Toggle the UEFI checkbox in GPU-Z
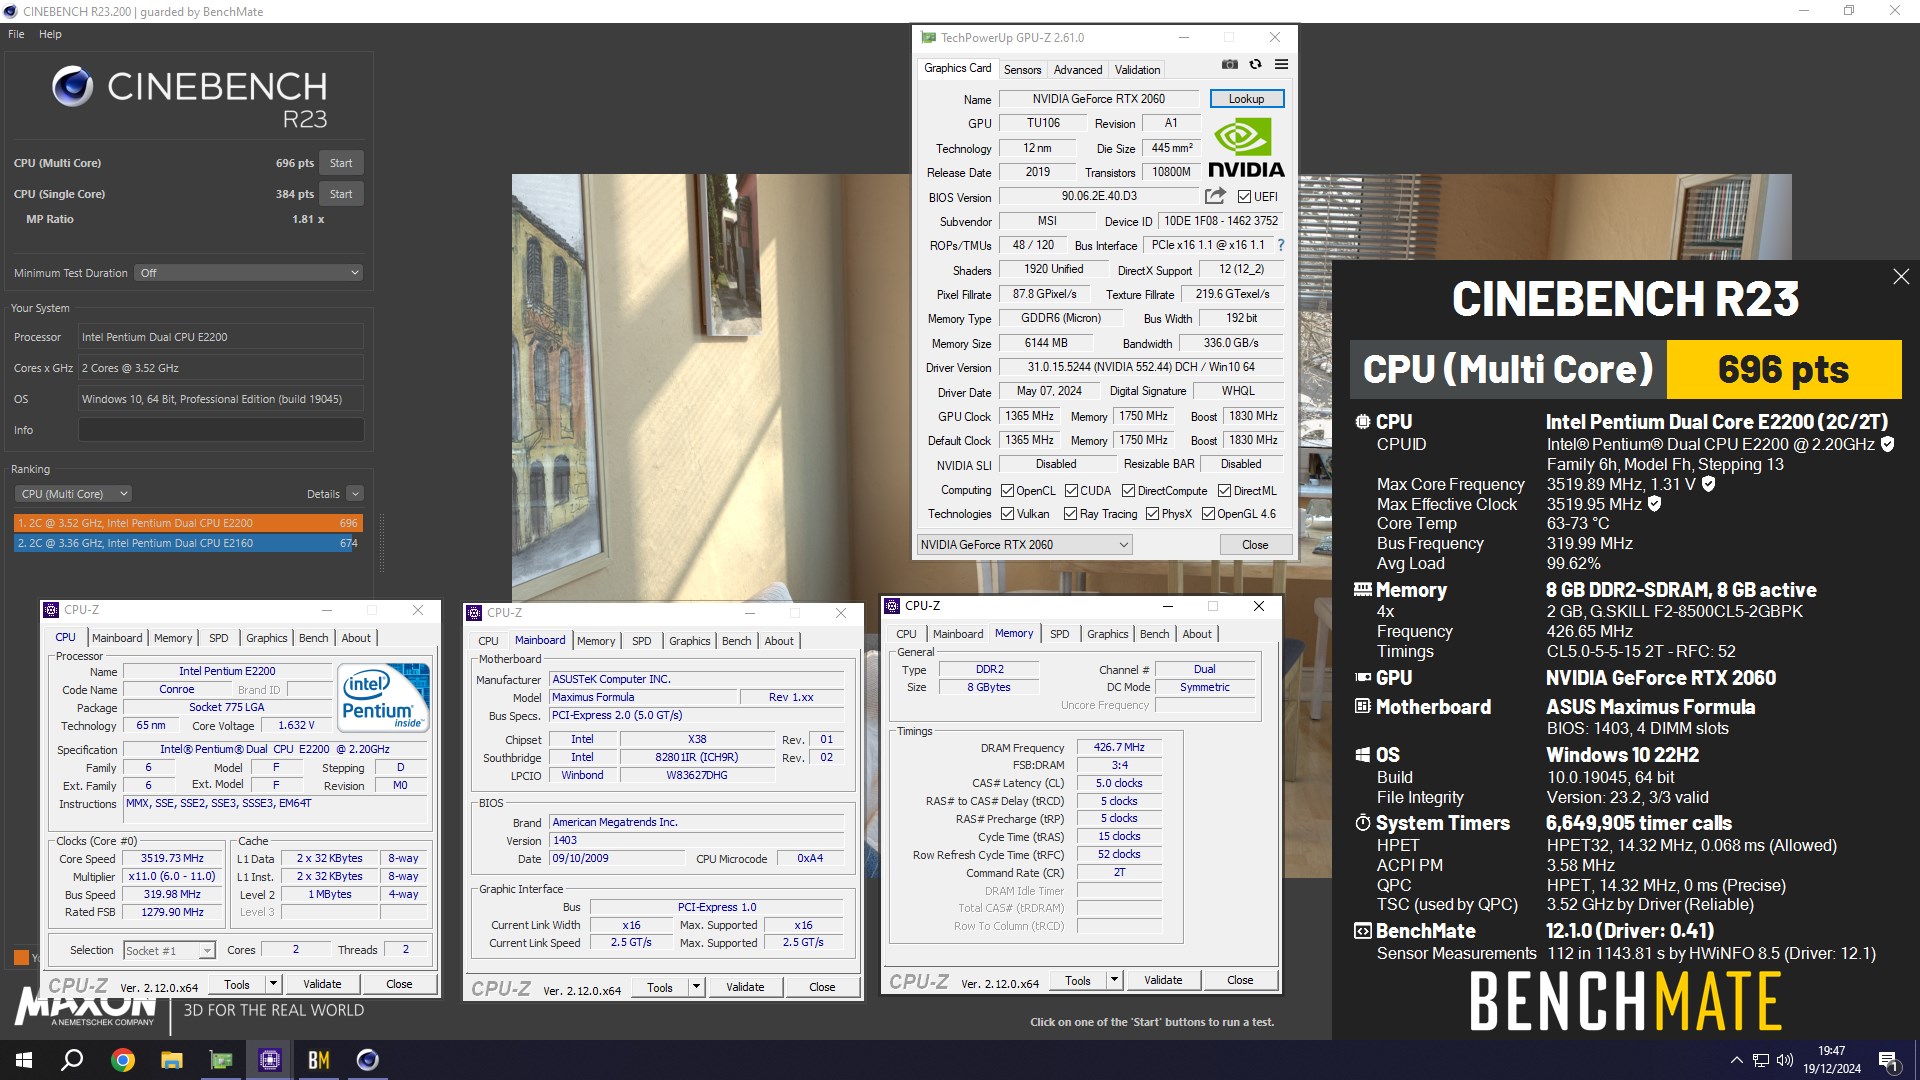 coord(1244,197)
